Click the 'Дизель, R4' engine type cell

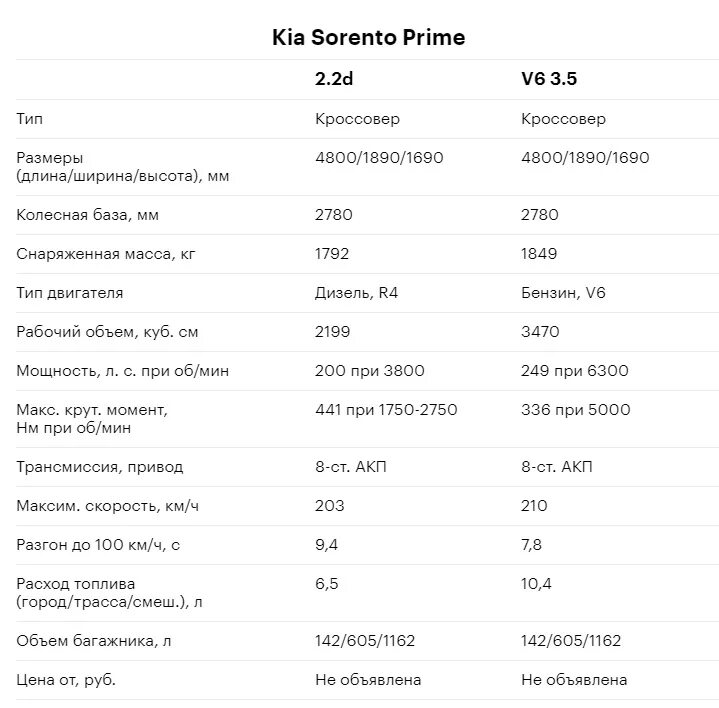coord(356,293)
